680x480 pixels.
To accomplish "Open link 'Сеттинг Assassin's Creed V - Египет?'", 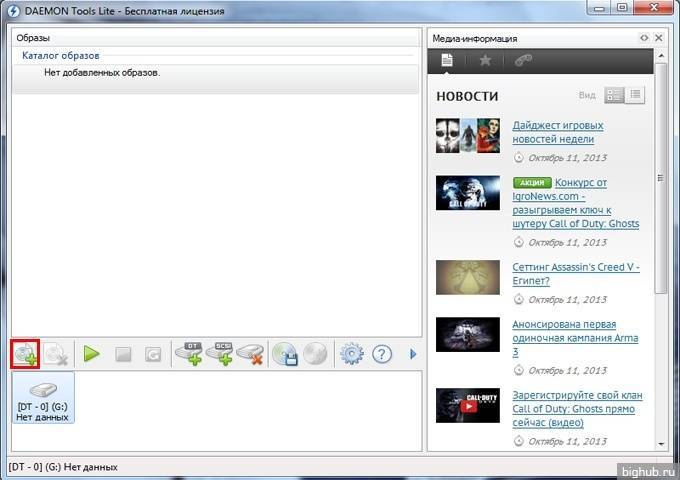I will [576, 274].
